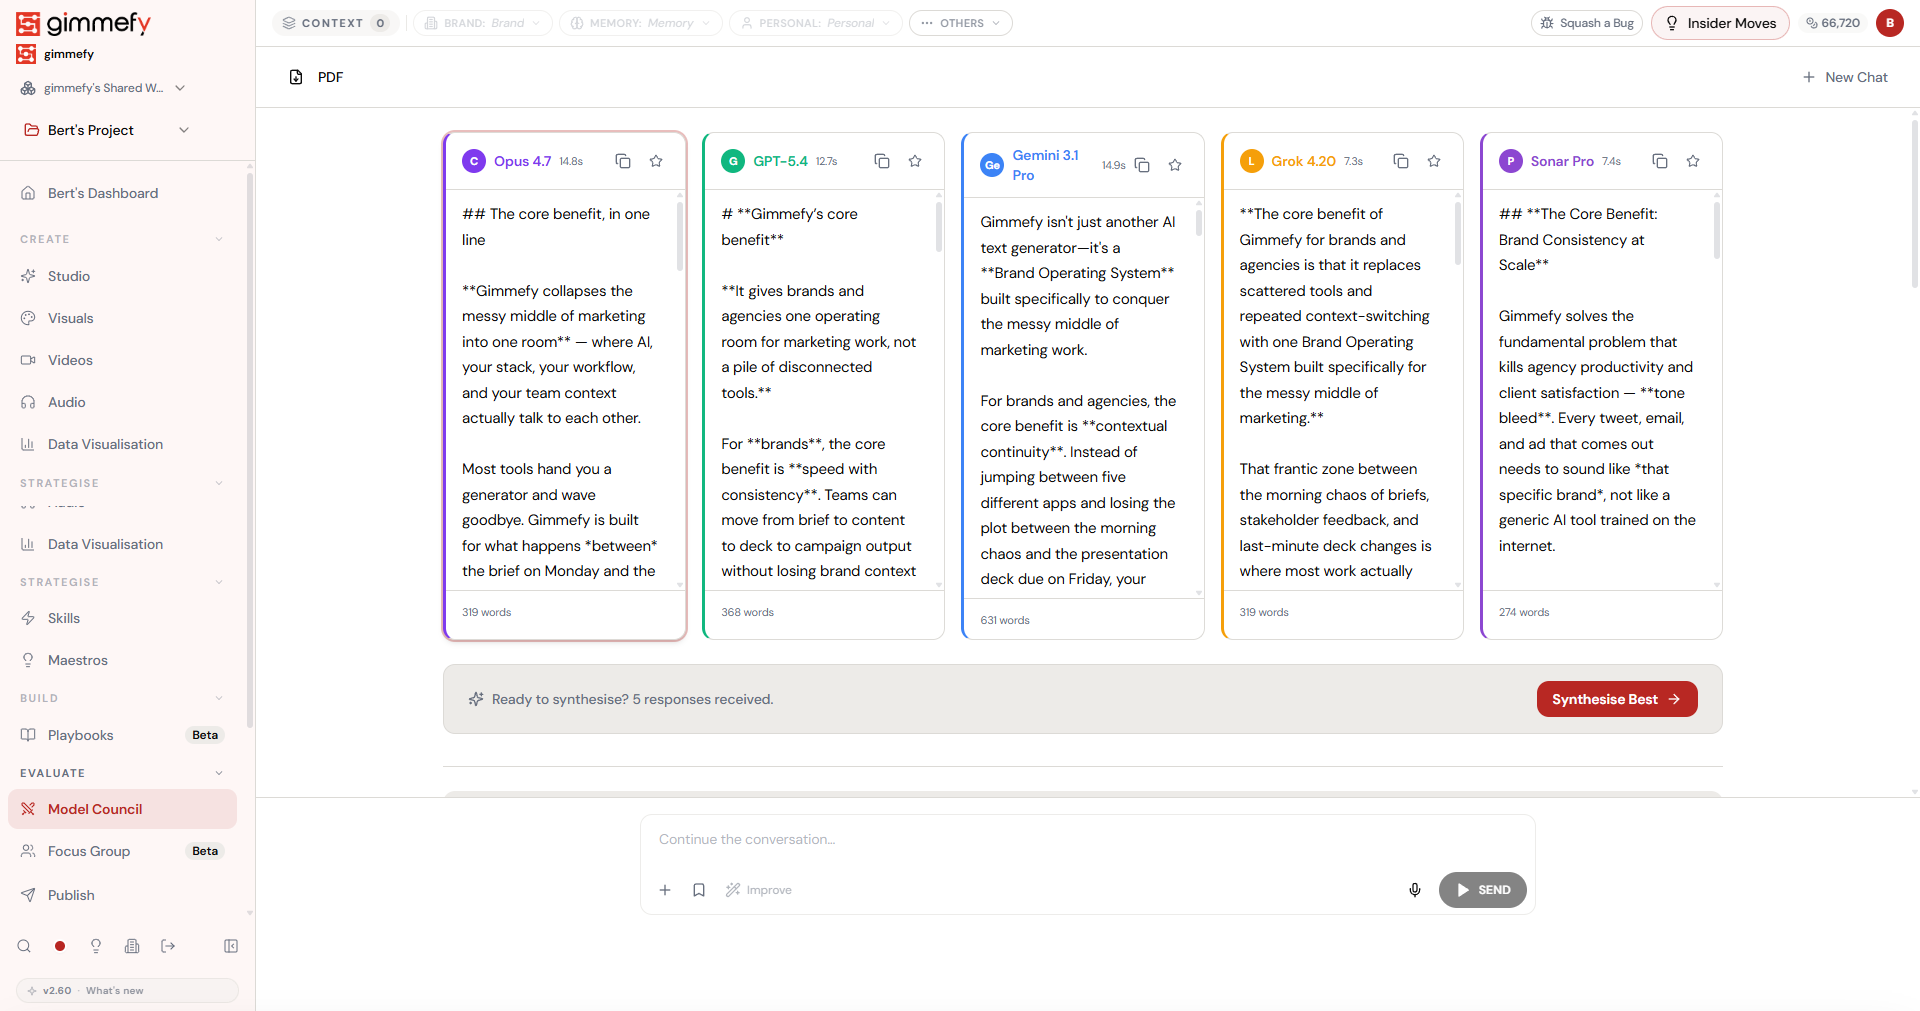Click the Sonar Pro model avatar
1920x1011 pixels.
click(1511, 161)
